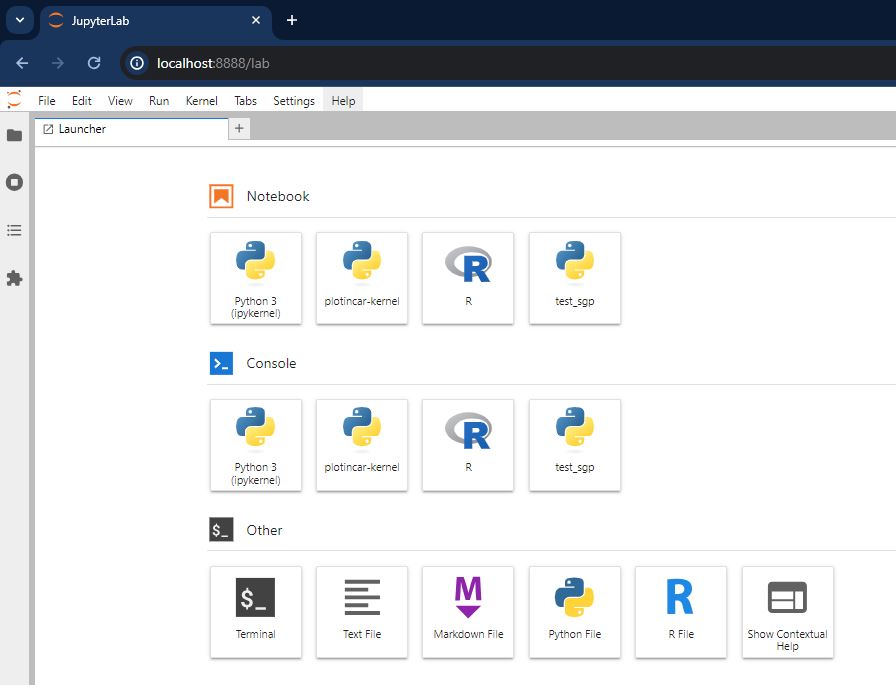Start Python 3 (ipykernel) console

click(255, 445)
